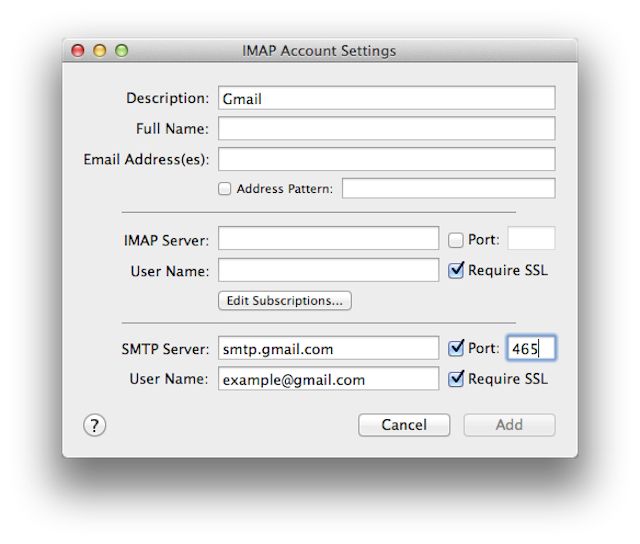Click the IMAP User Name field

(x=329, y=270)
